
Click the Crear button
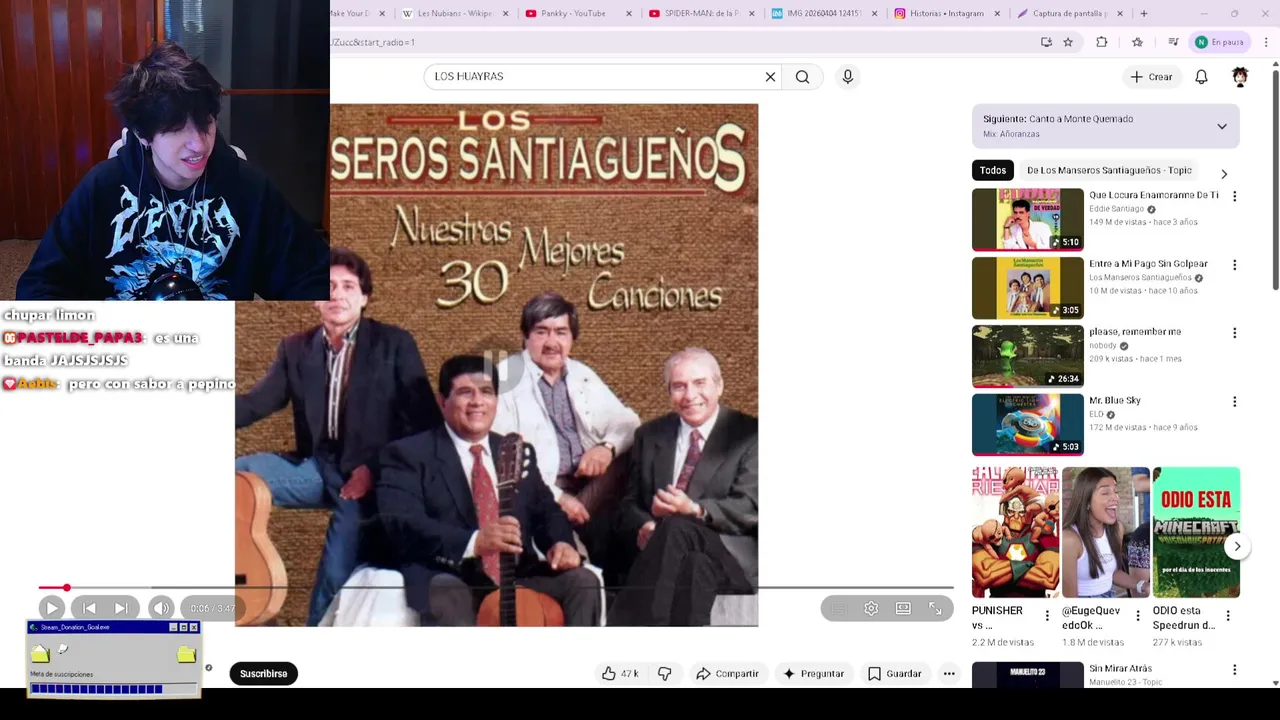tap(1151, 77)
